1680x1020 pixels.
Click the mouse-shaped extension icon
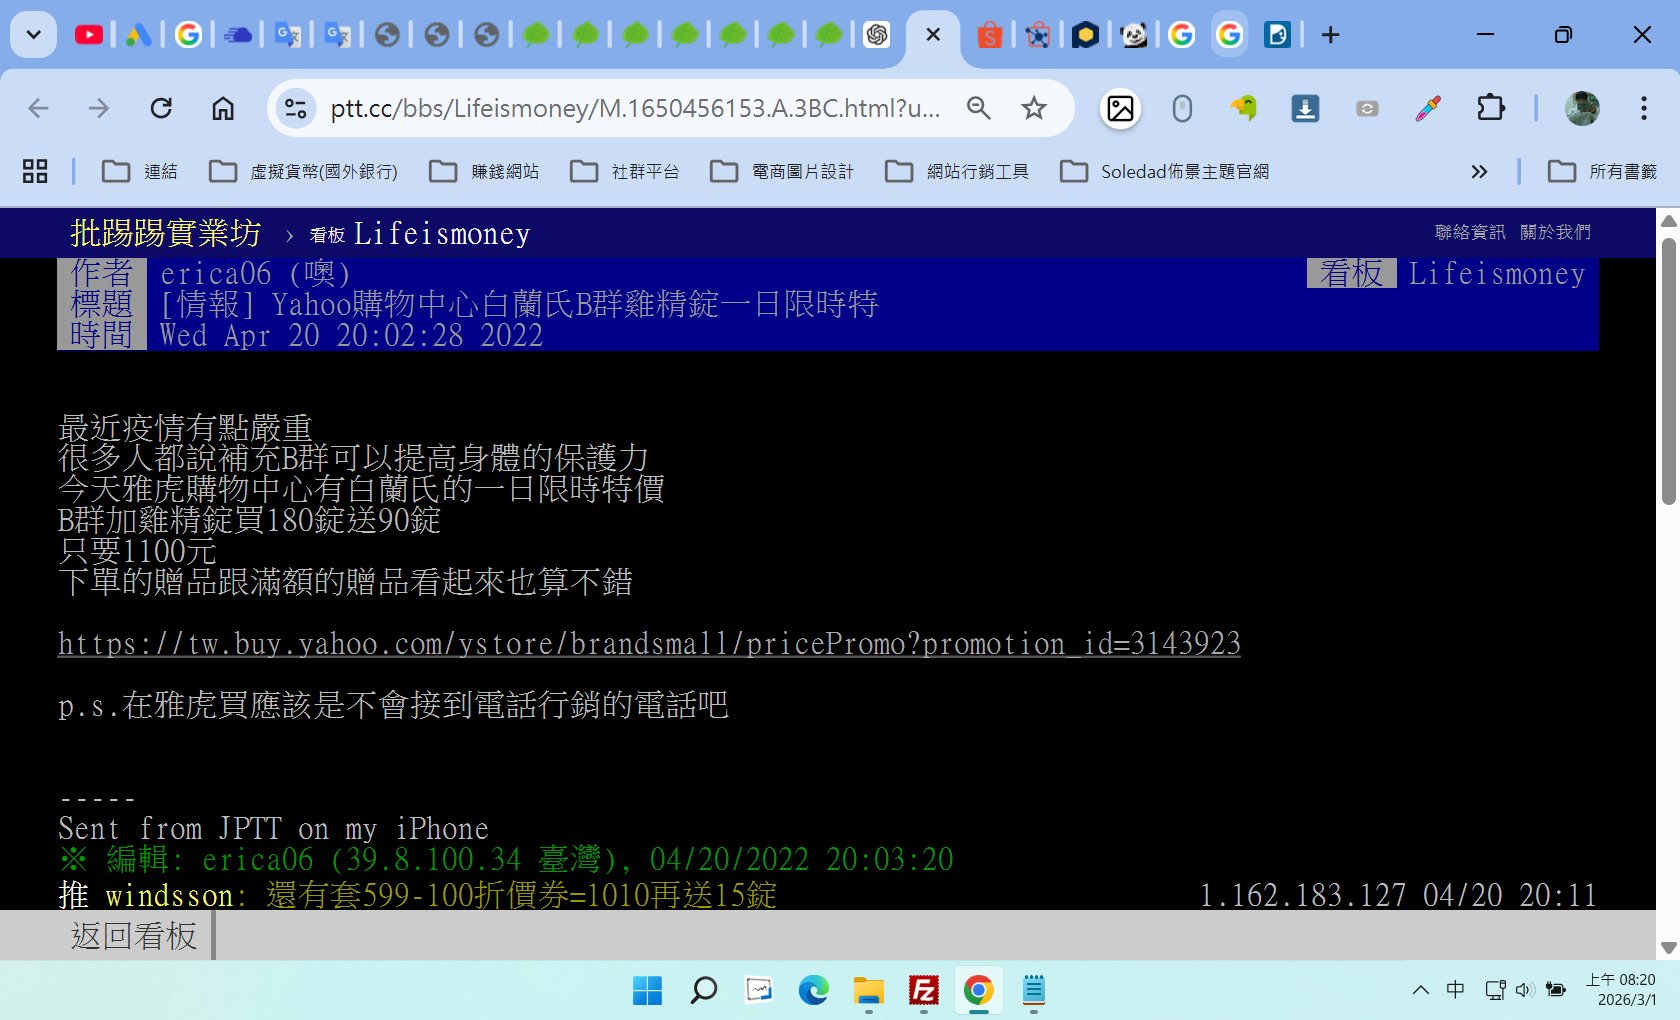point(1182,108)
